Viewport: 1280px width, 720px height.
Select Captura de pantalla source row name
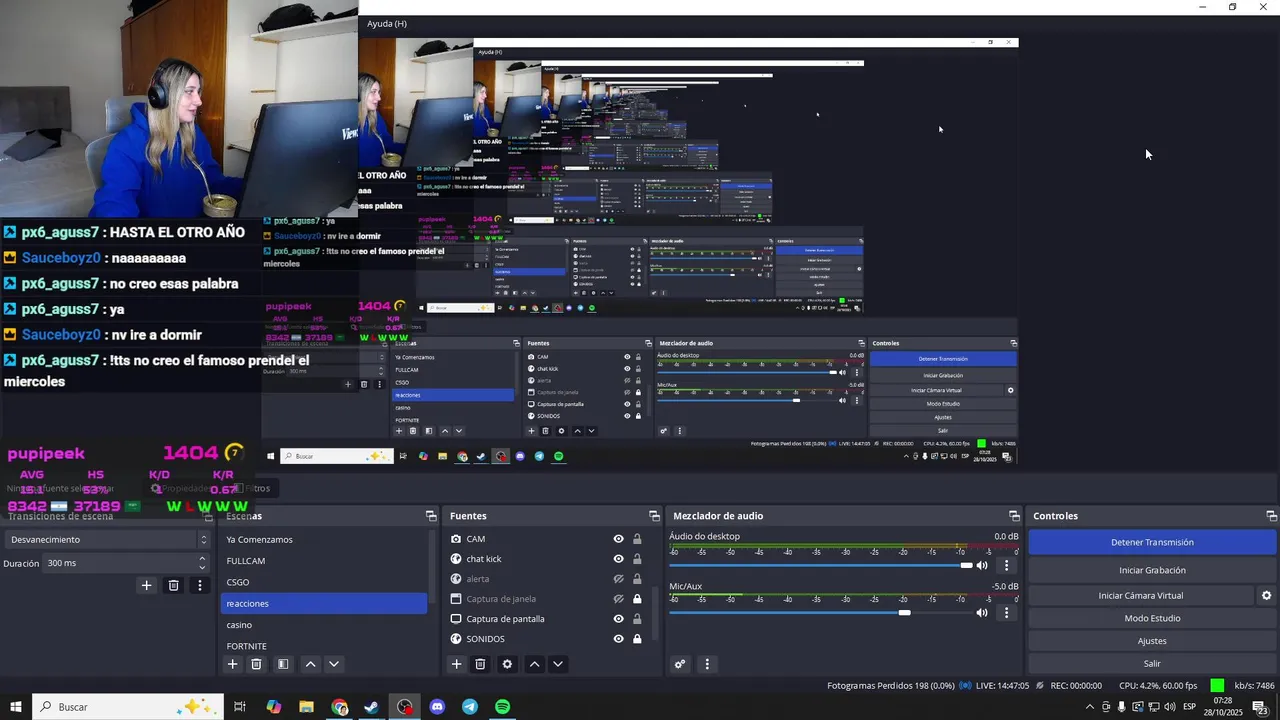click(505, 619)
